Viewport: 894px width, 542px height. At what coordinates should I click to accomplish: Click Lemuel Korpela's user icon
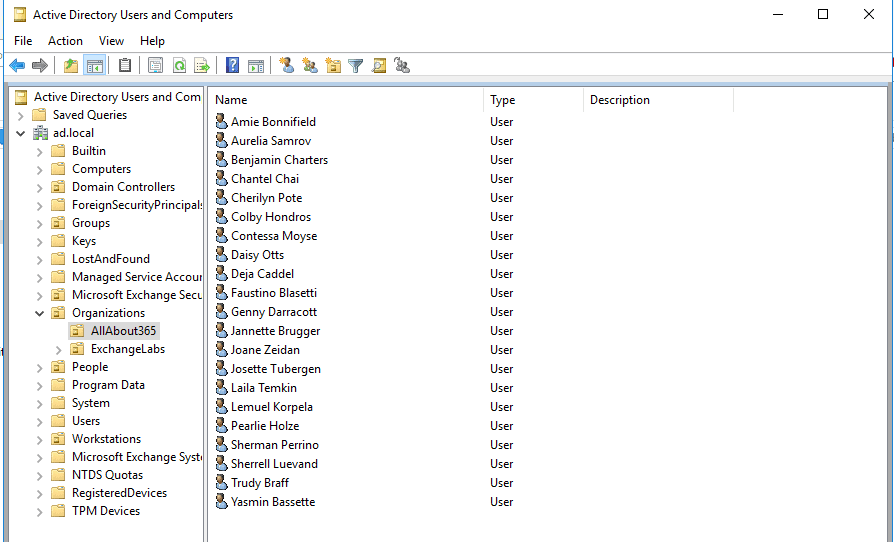point(222,406)
